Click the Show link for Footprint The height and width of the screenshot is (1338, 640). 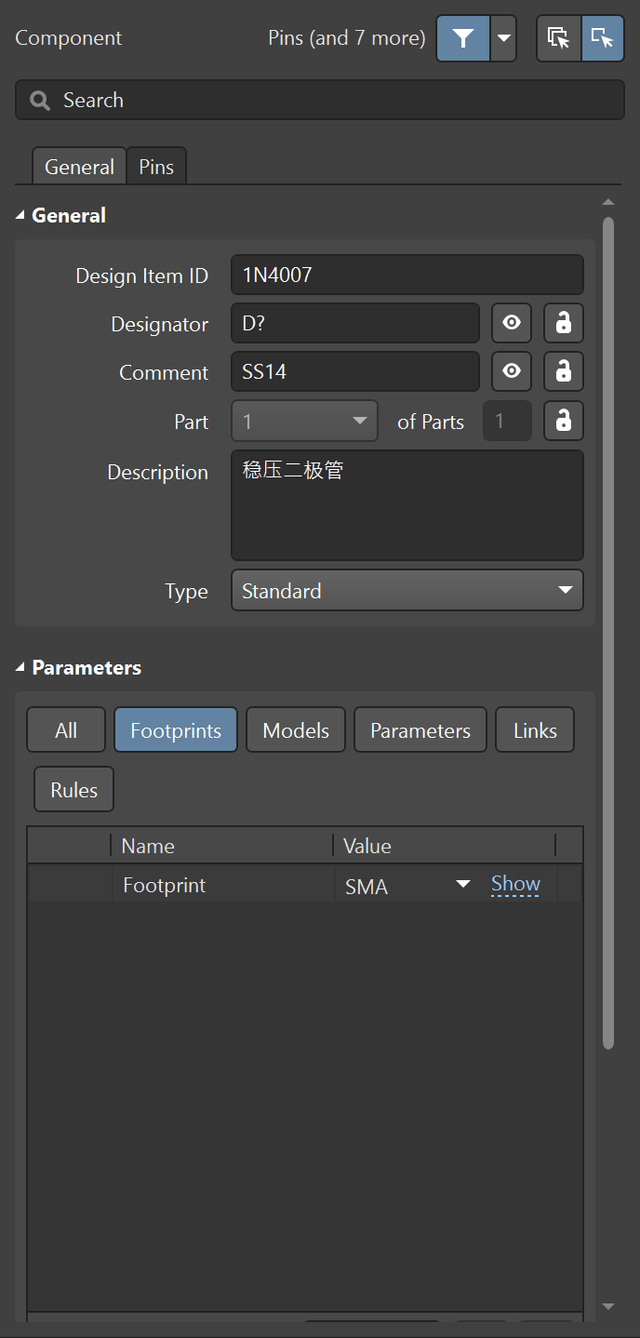[515, 884]
